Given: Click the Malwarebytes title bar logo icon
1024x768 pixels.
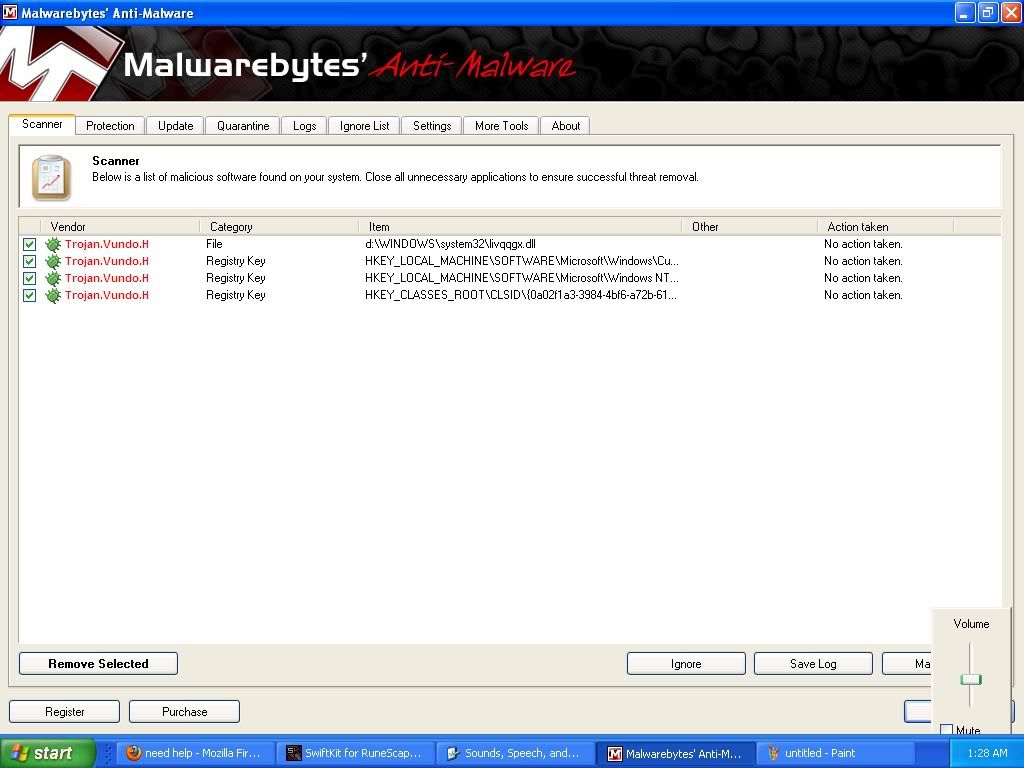Looking at the screenshot, I should 9,12.
